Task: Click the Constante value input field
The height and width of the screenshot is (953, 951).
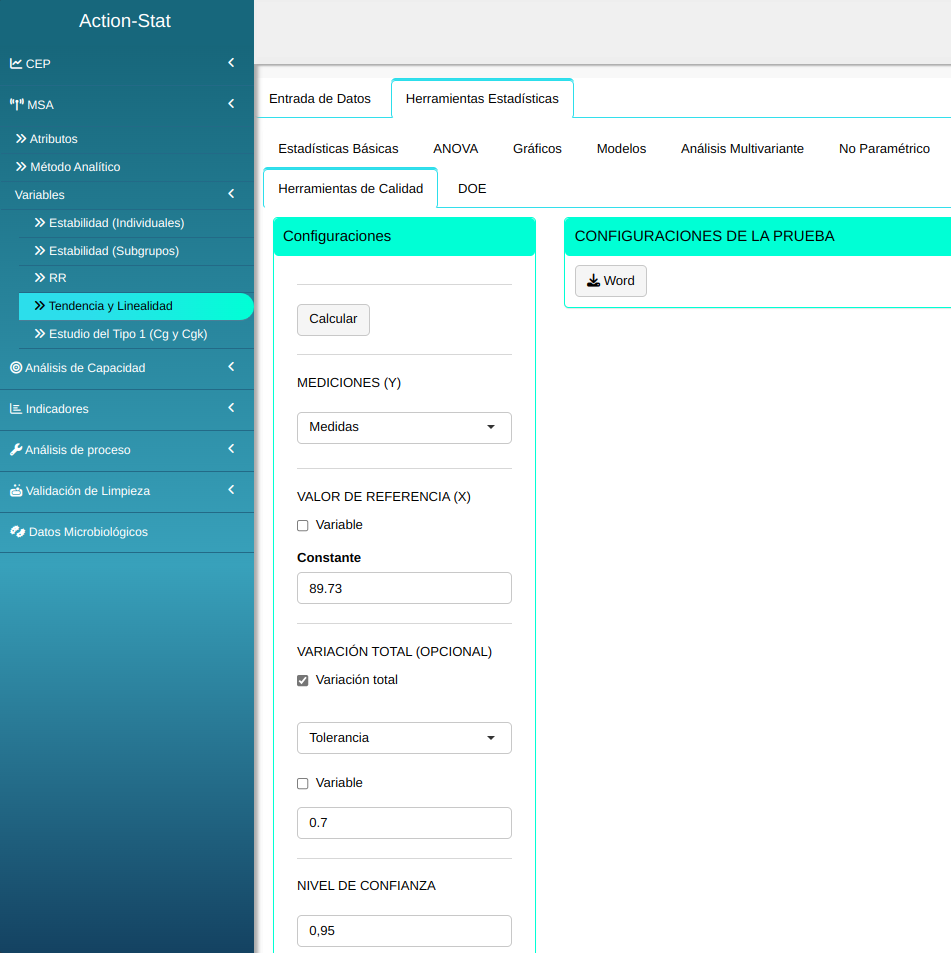Action: click(x=404, y=589)
